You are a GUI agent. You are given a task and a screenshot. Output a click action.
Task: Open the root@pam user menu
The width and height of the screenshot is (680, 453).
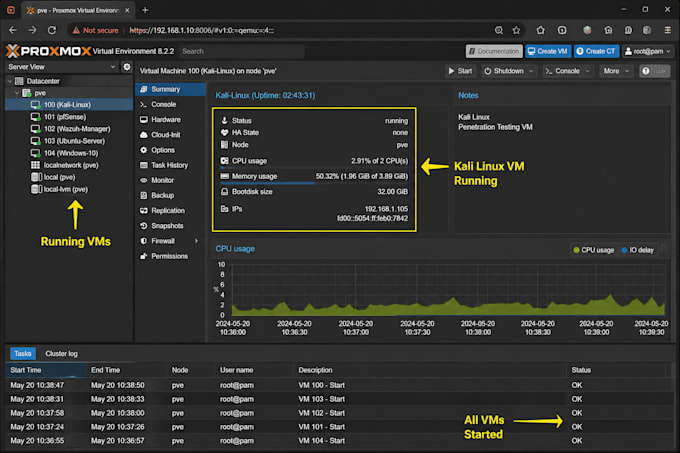[x=647, y=51]
